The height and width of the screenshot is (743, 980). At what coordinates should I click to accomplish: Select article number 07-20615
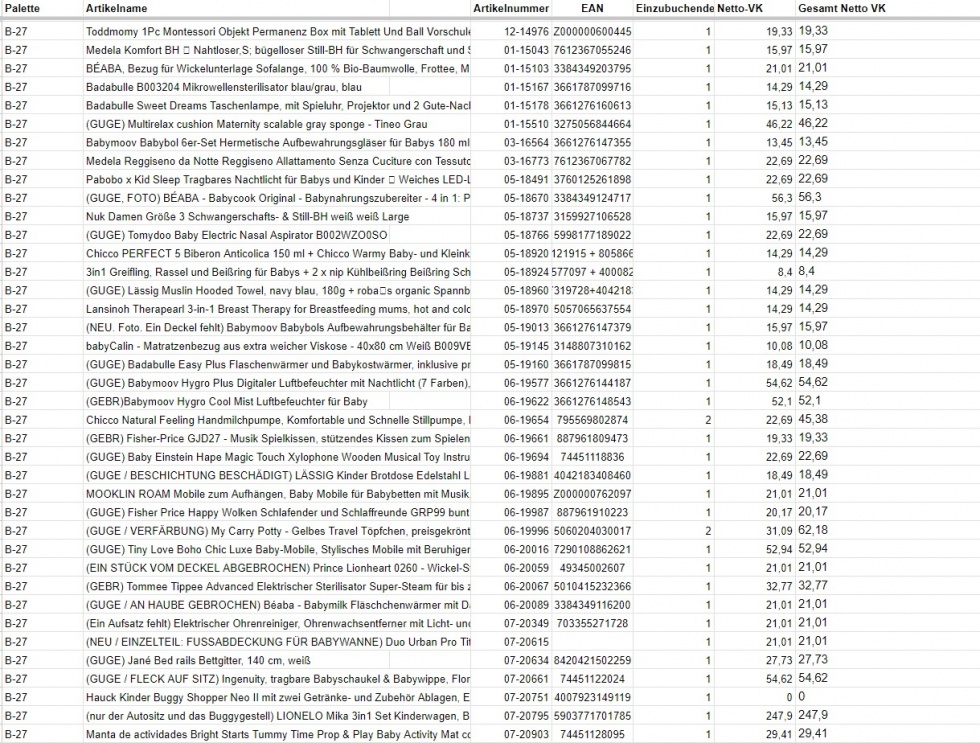tap(526, 642)
